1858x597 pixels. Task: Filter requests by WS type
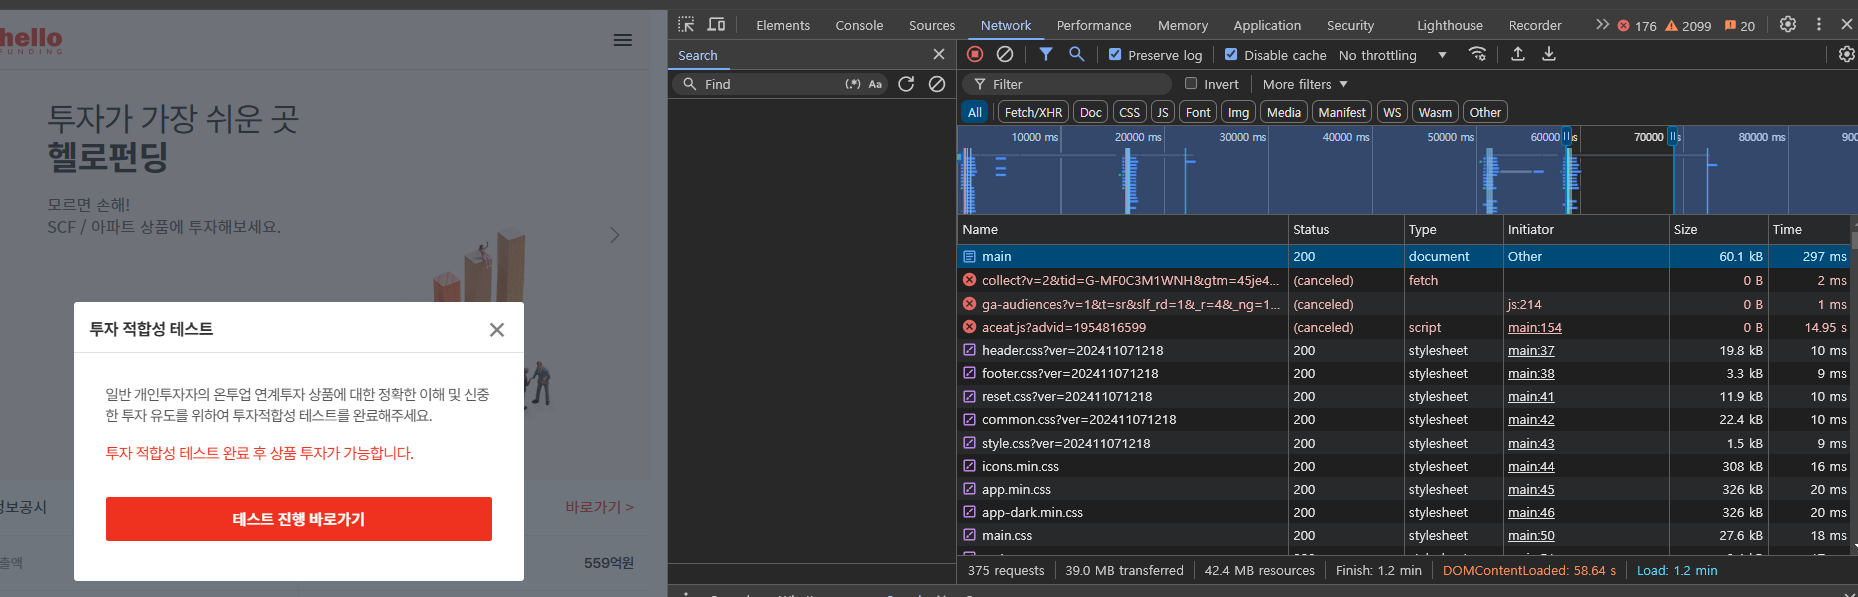click(1392, 112)
